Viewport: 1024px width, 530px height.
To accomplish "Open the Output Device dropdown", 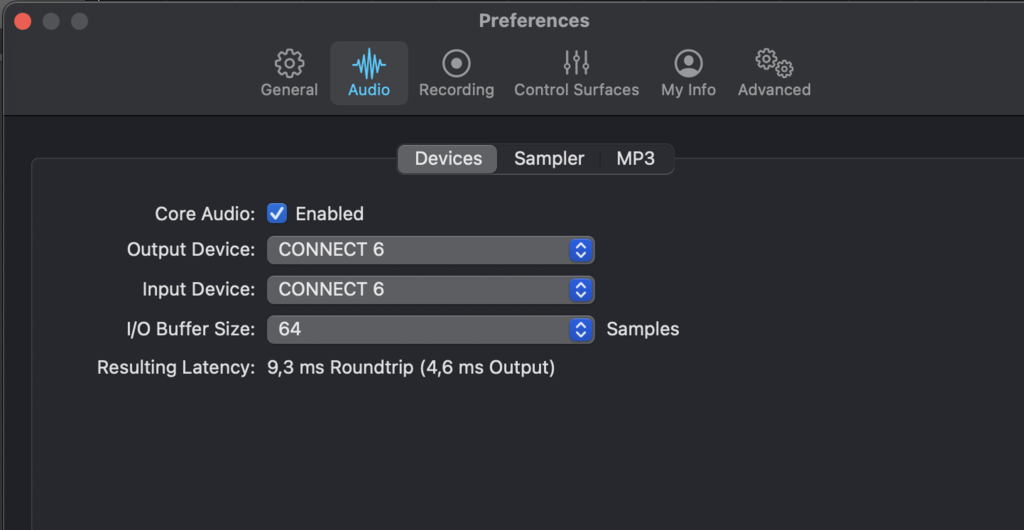I will (430, 250).
